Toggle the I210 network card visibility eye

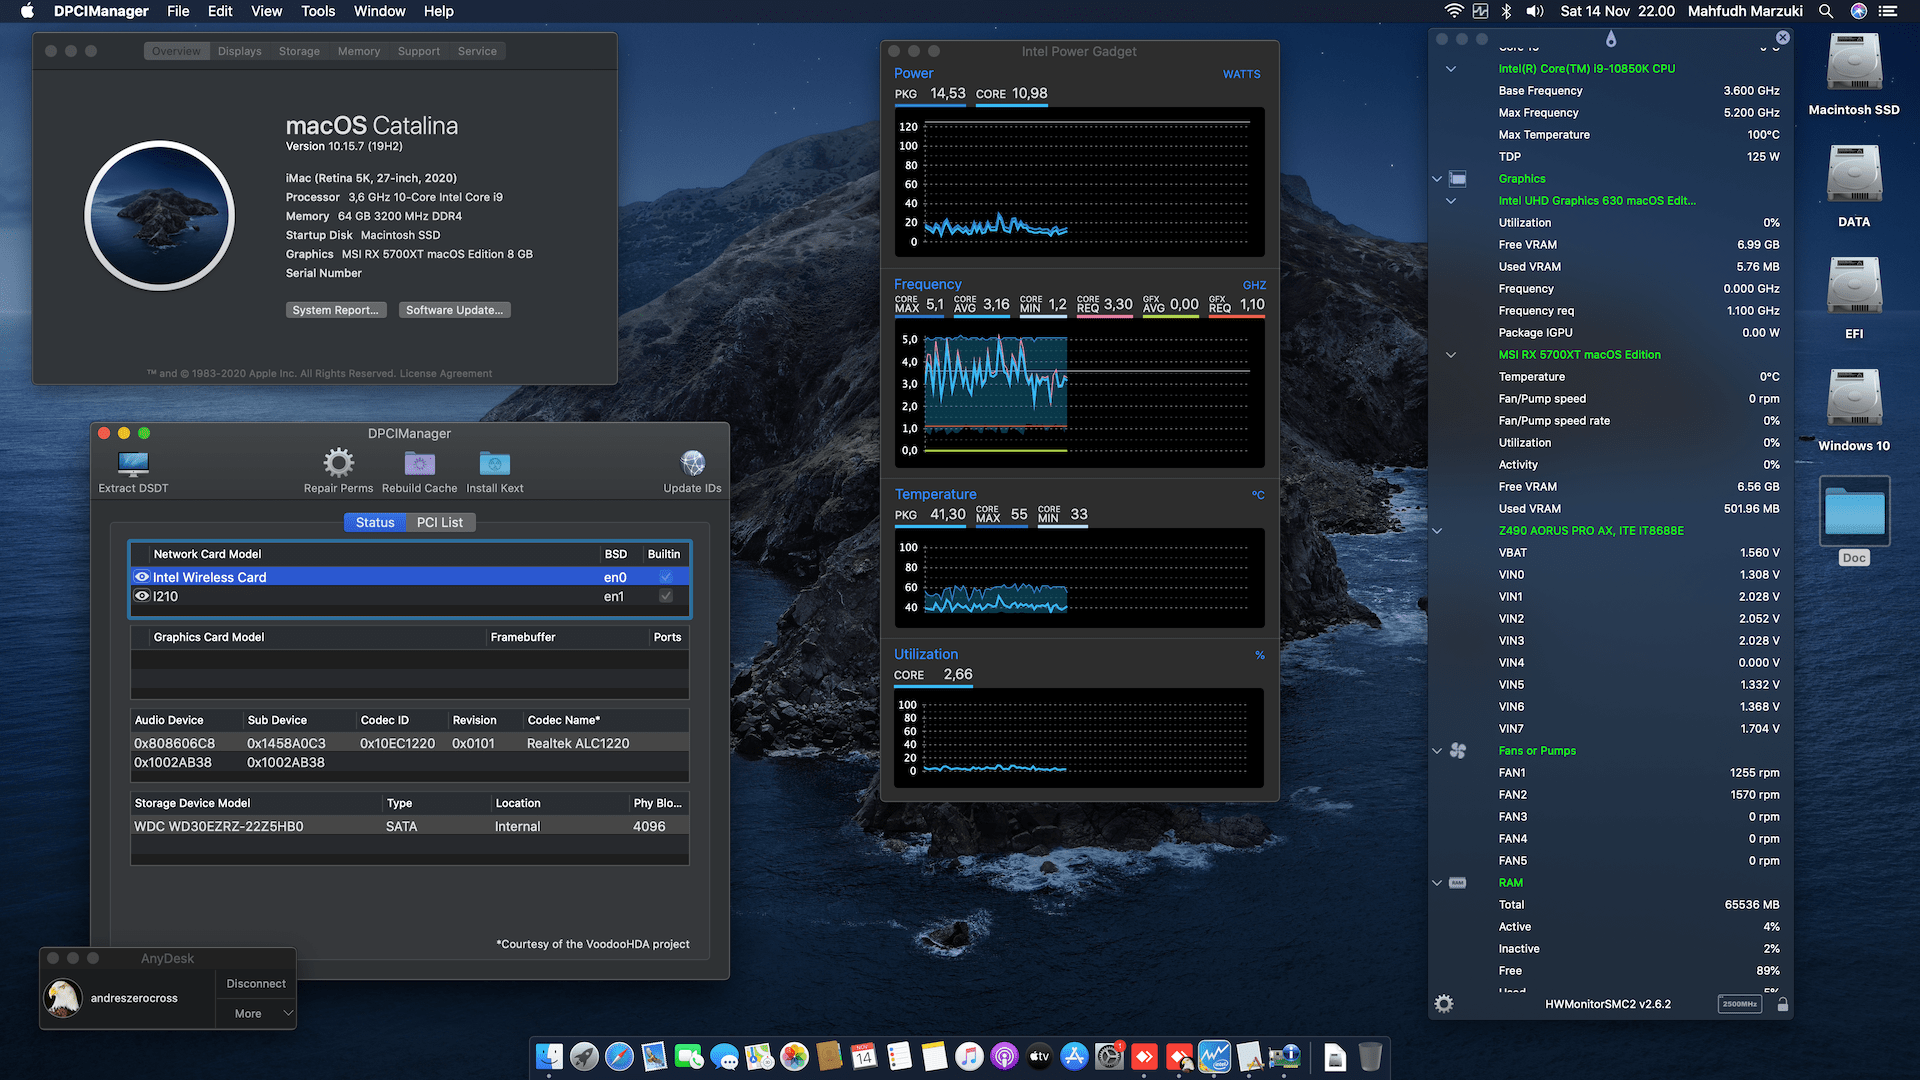(142, 595)
